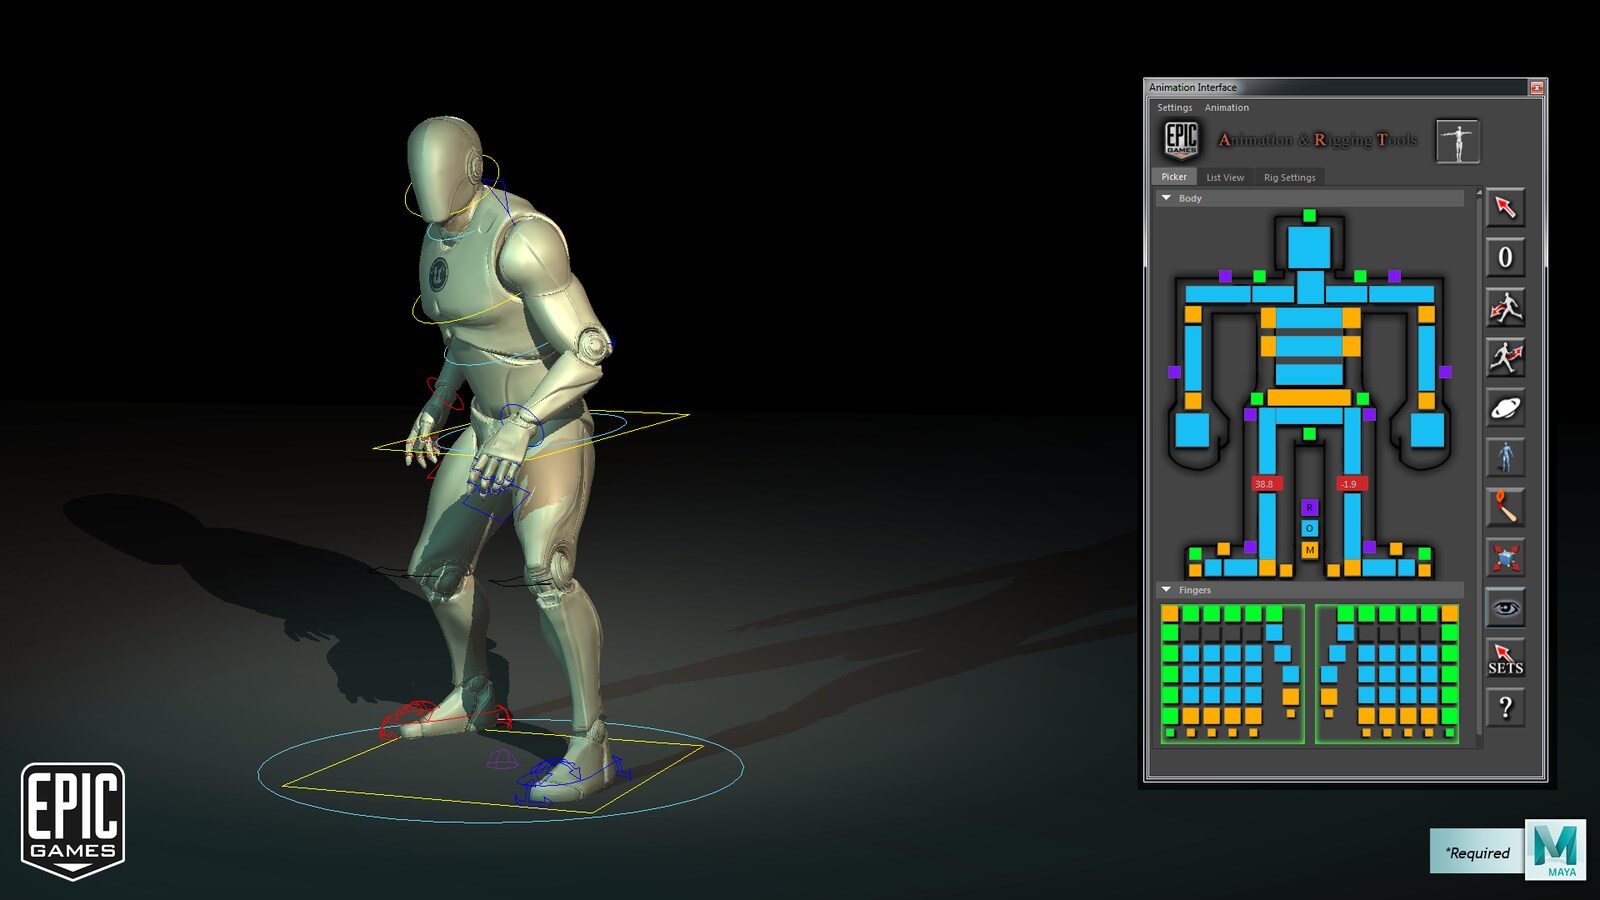This screenshot has width=1600, height=900.
Task: Click the T-pose character thumbnail
Action: [x=1457, y=141]
